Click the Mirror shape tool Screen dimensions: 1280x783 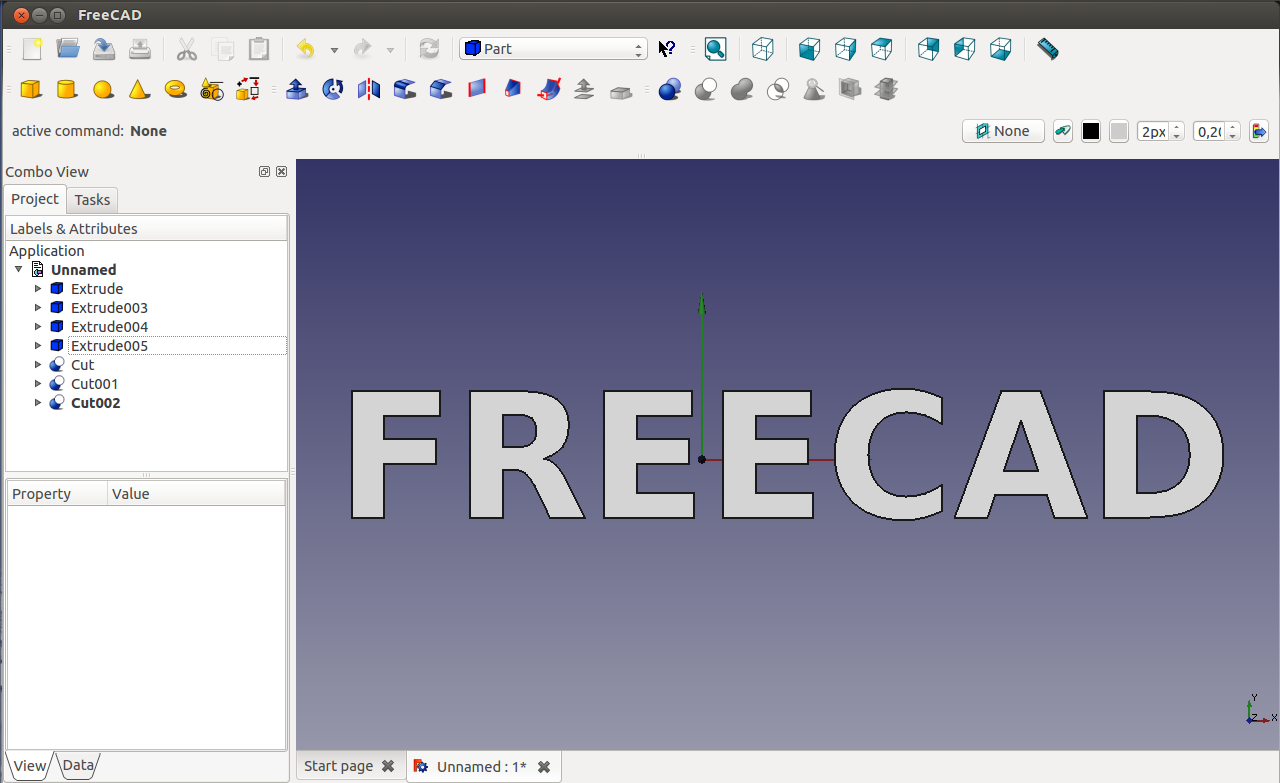click(369, 90)
